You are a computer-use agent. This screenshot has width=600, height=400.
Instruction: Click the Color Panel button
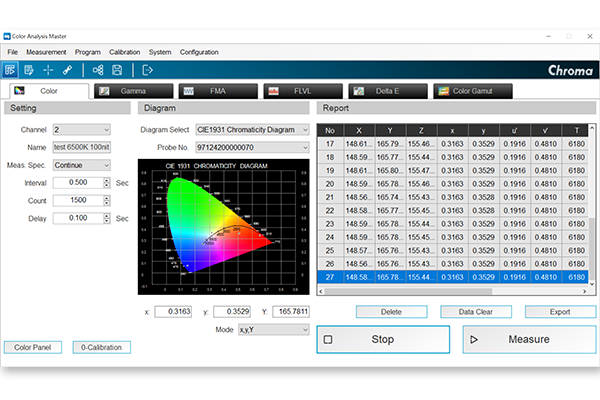pos(33,347)
